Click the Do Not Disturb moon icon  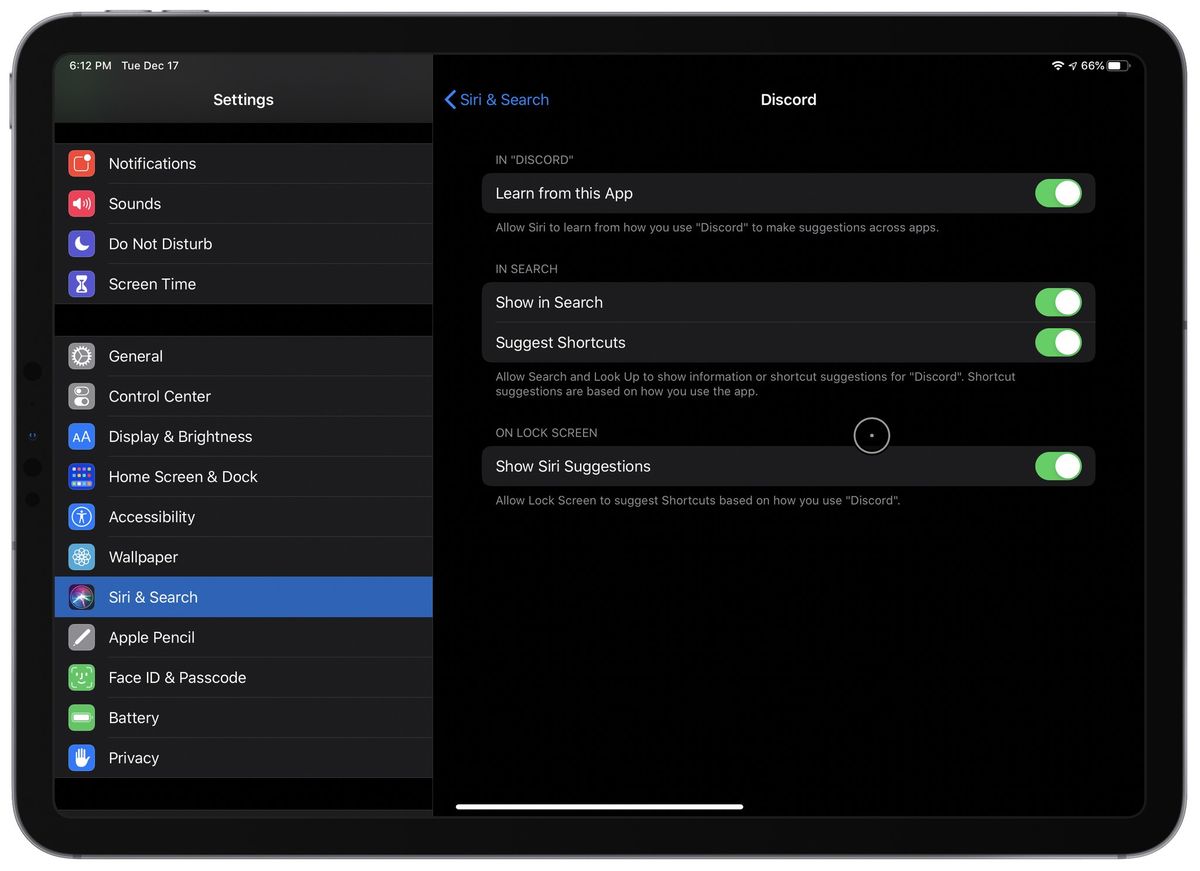81,243
